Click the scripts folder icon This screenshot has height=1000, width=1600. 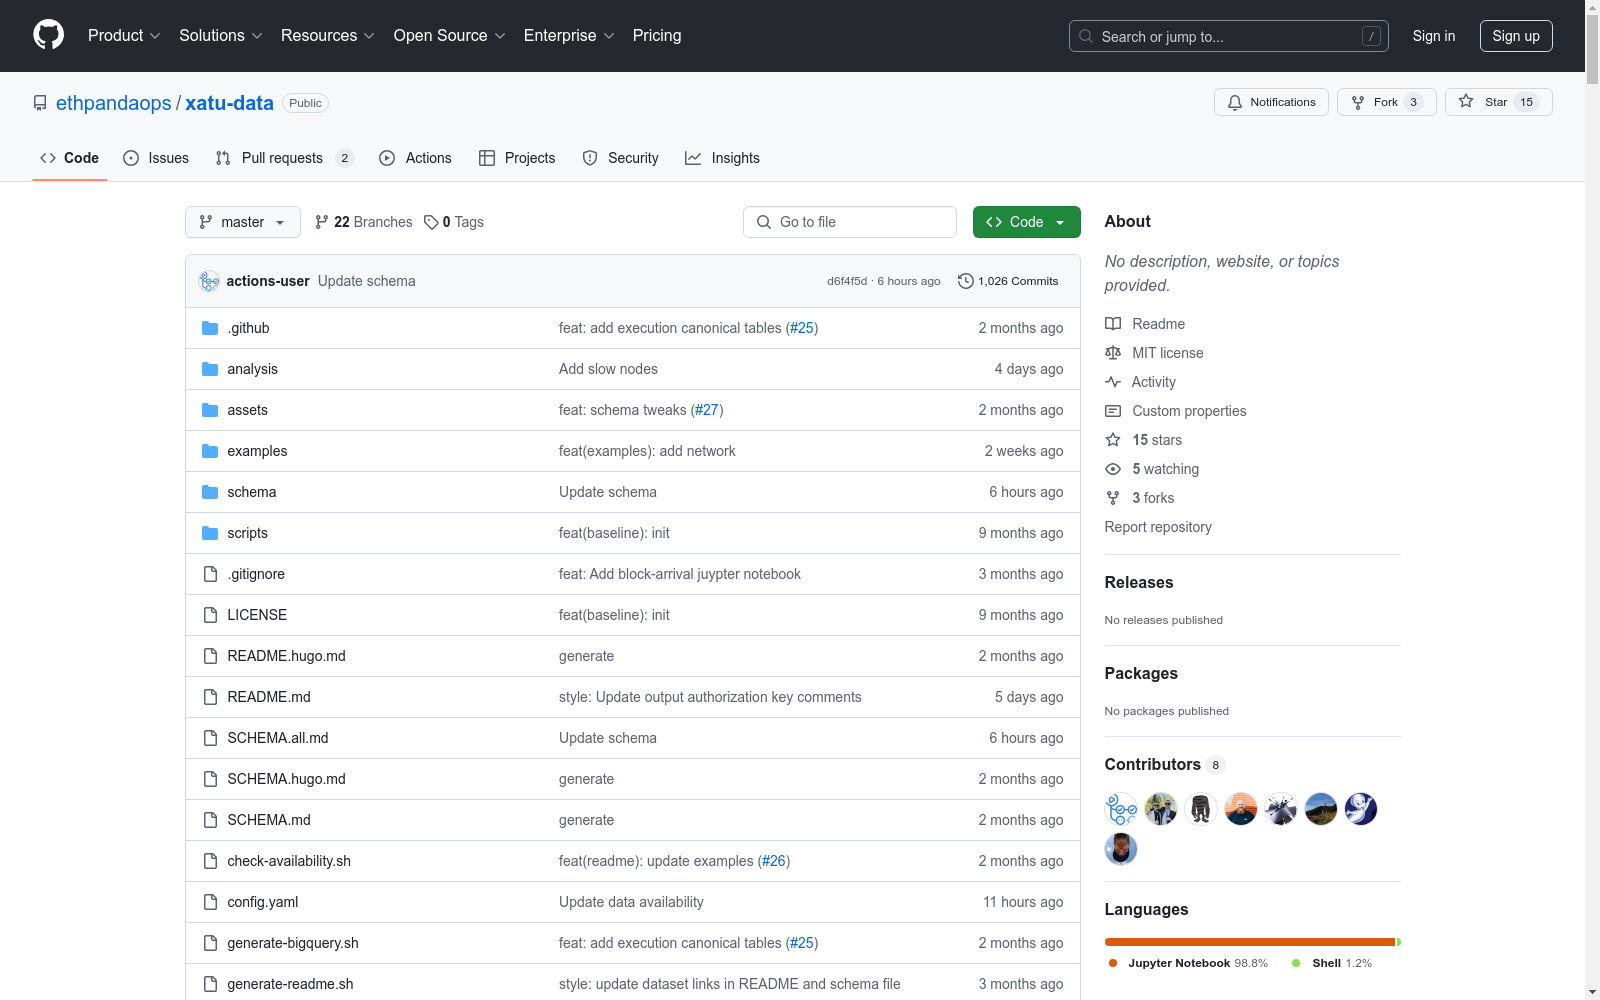point(210,533)
